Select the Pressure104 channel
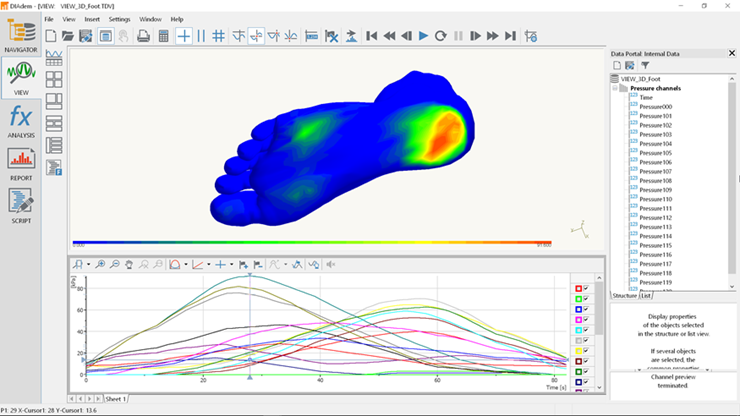The image size is (740, 416). point(655,143)
